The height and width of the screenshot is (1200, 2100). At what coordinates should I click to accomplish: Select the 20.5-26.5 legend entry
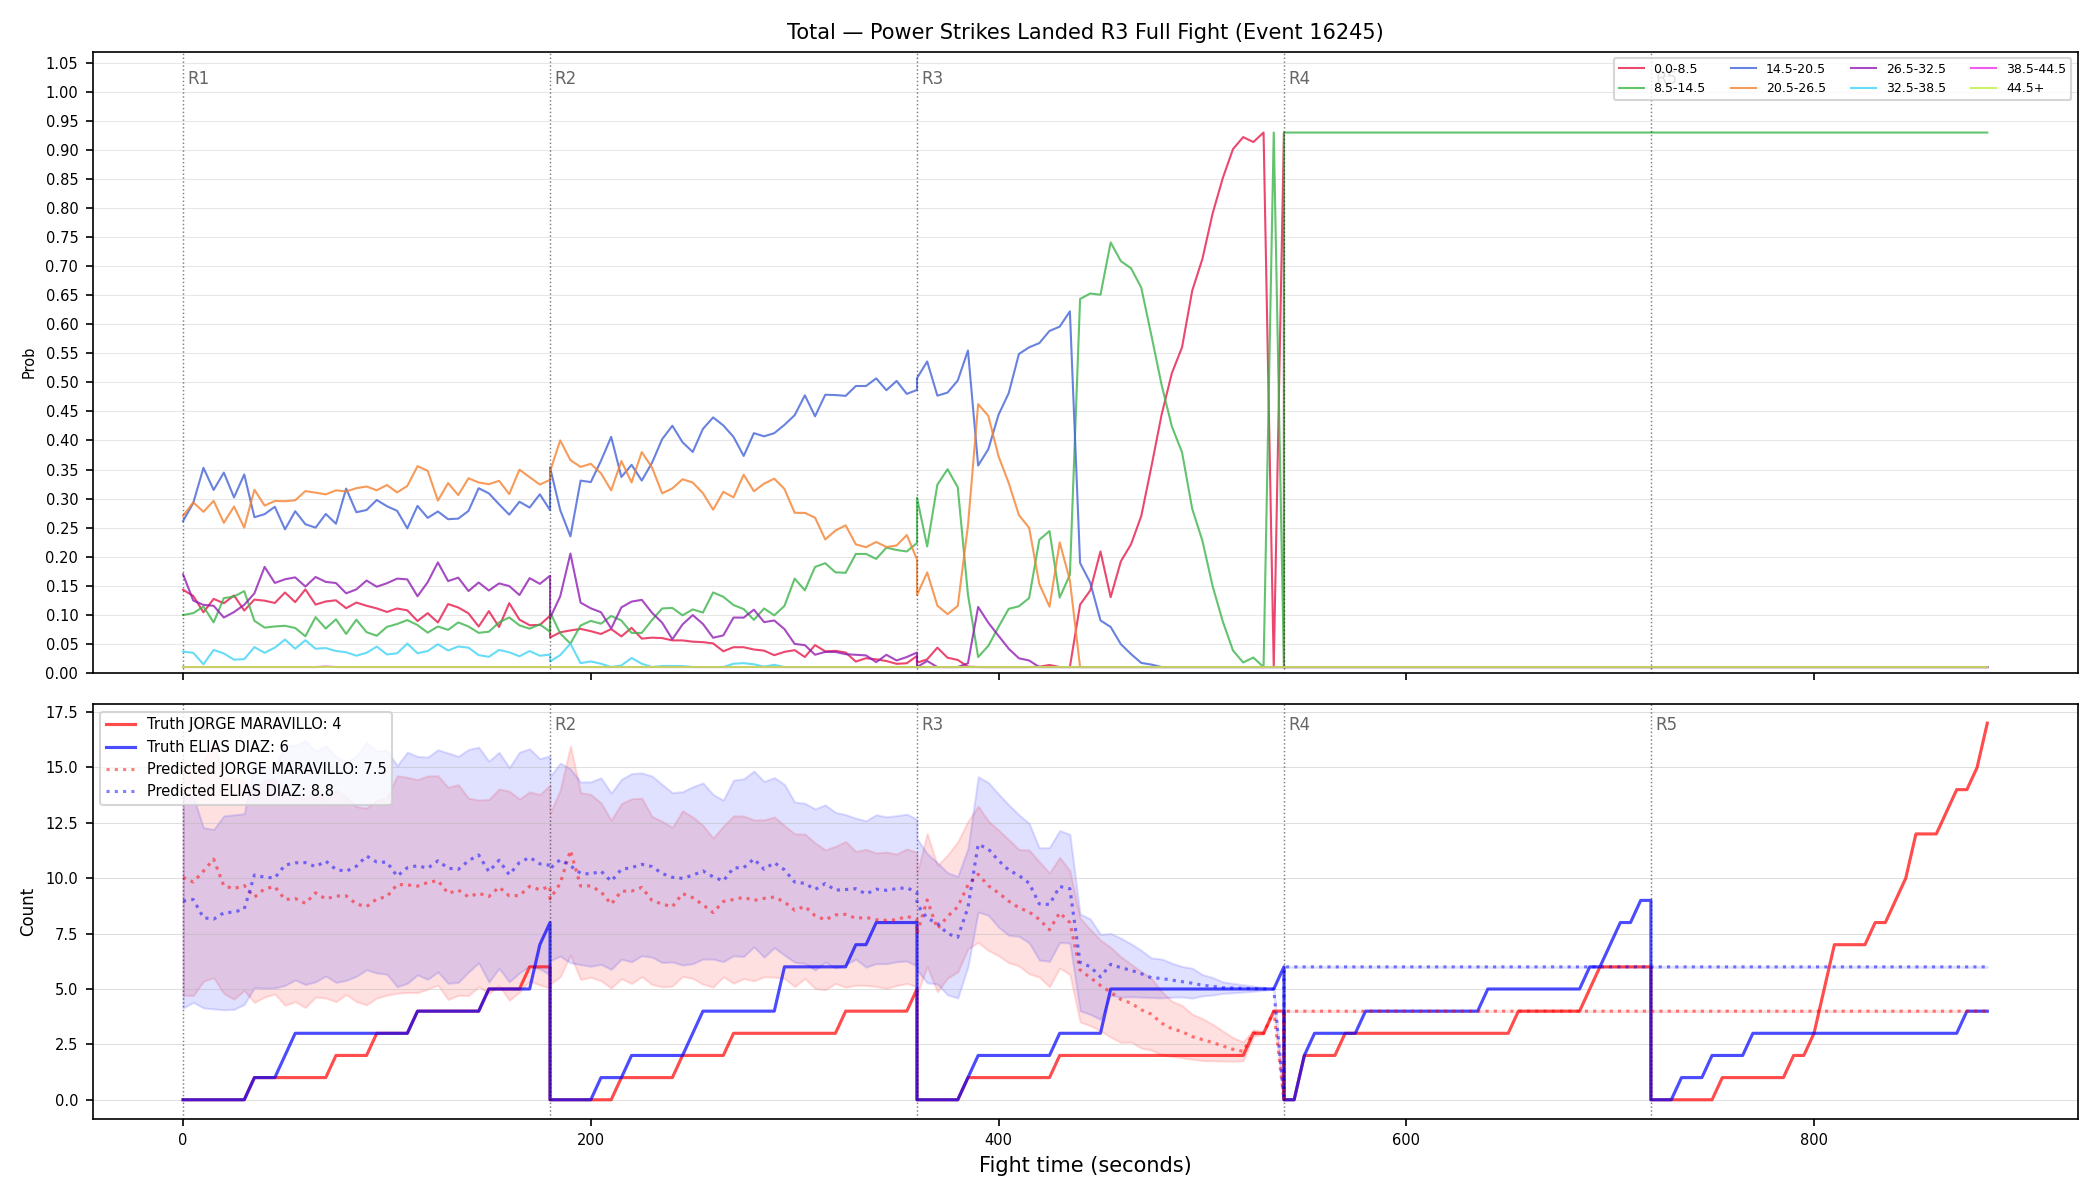pos(1777,88)
